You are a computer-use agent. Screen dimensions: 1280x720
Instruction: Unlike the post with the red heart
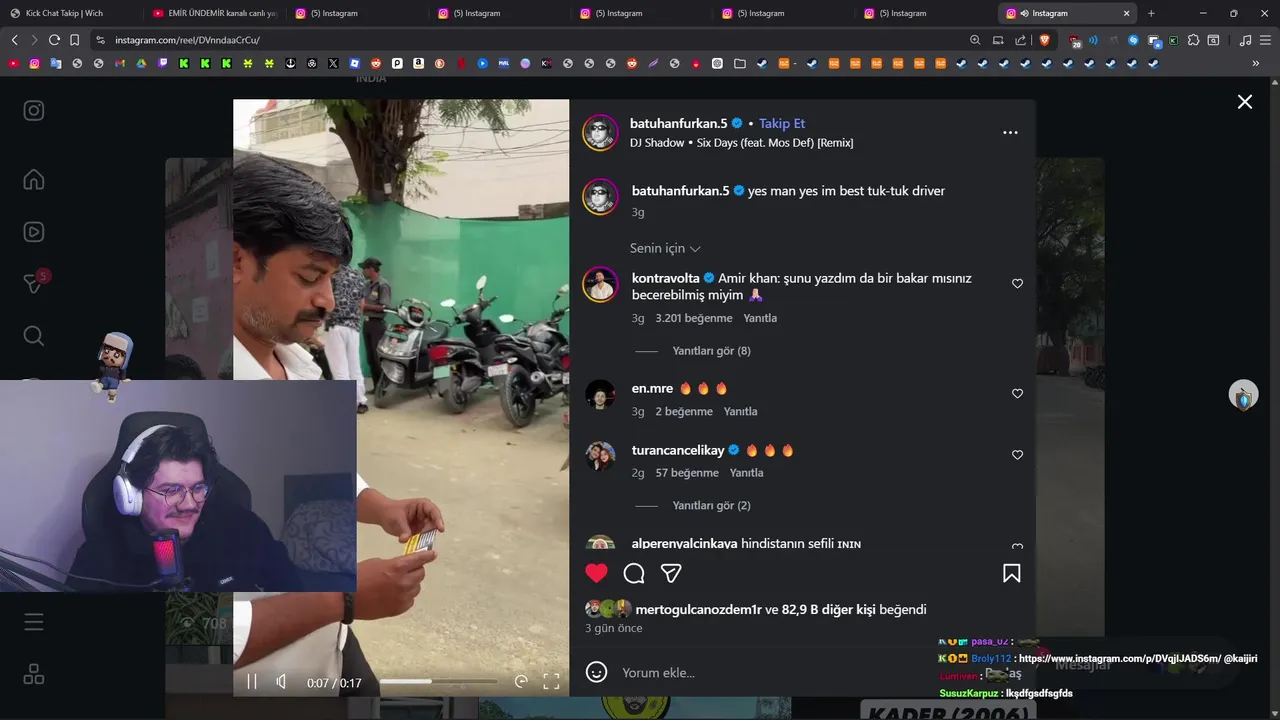coord(596,573)
